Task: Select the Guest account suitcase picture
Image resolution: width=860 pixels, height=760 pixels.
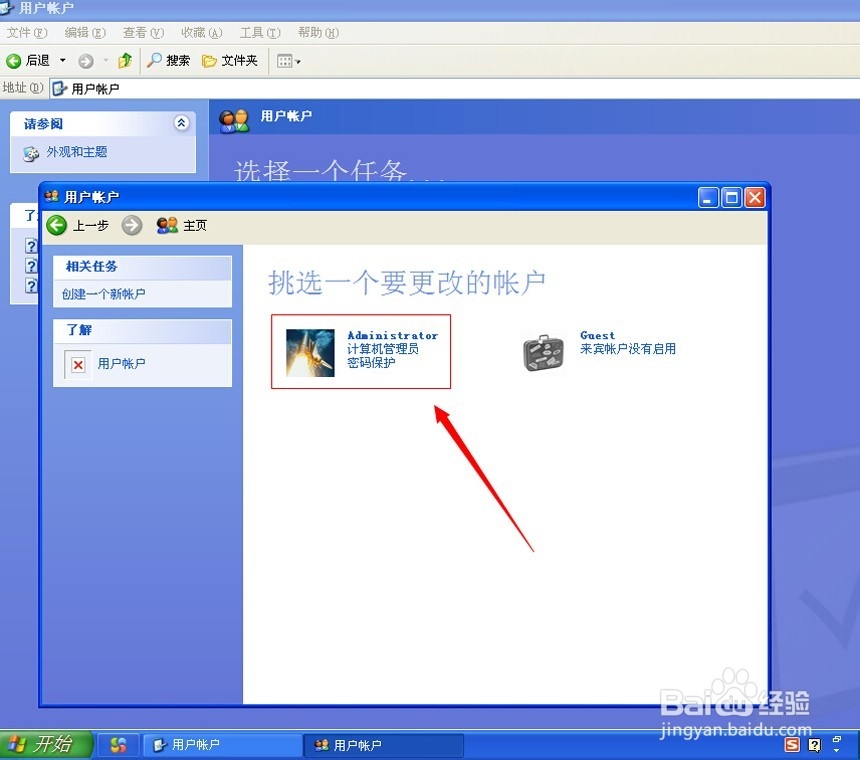Action: click(544, 353)
